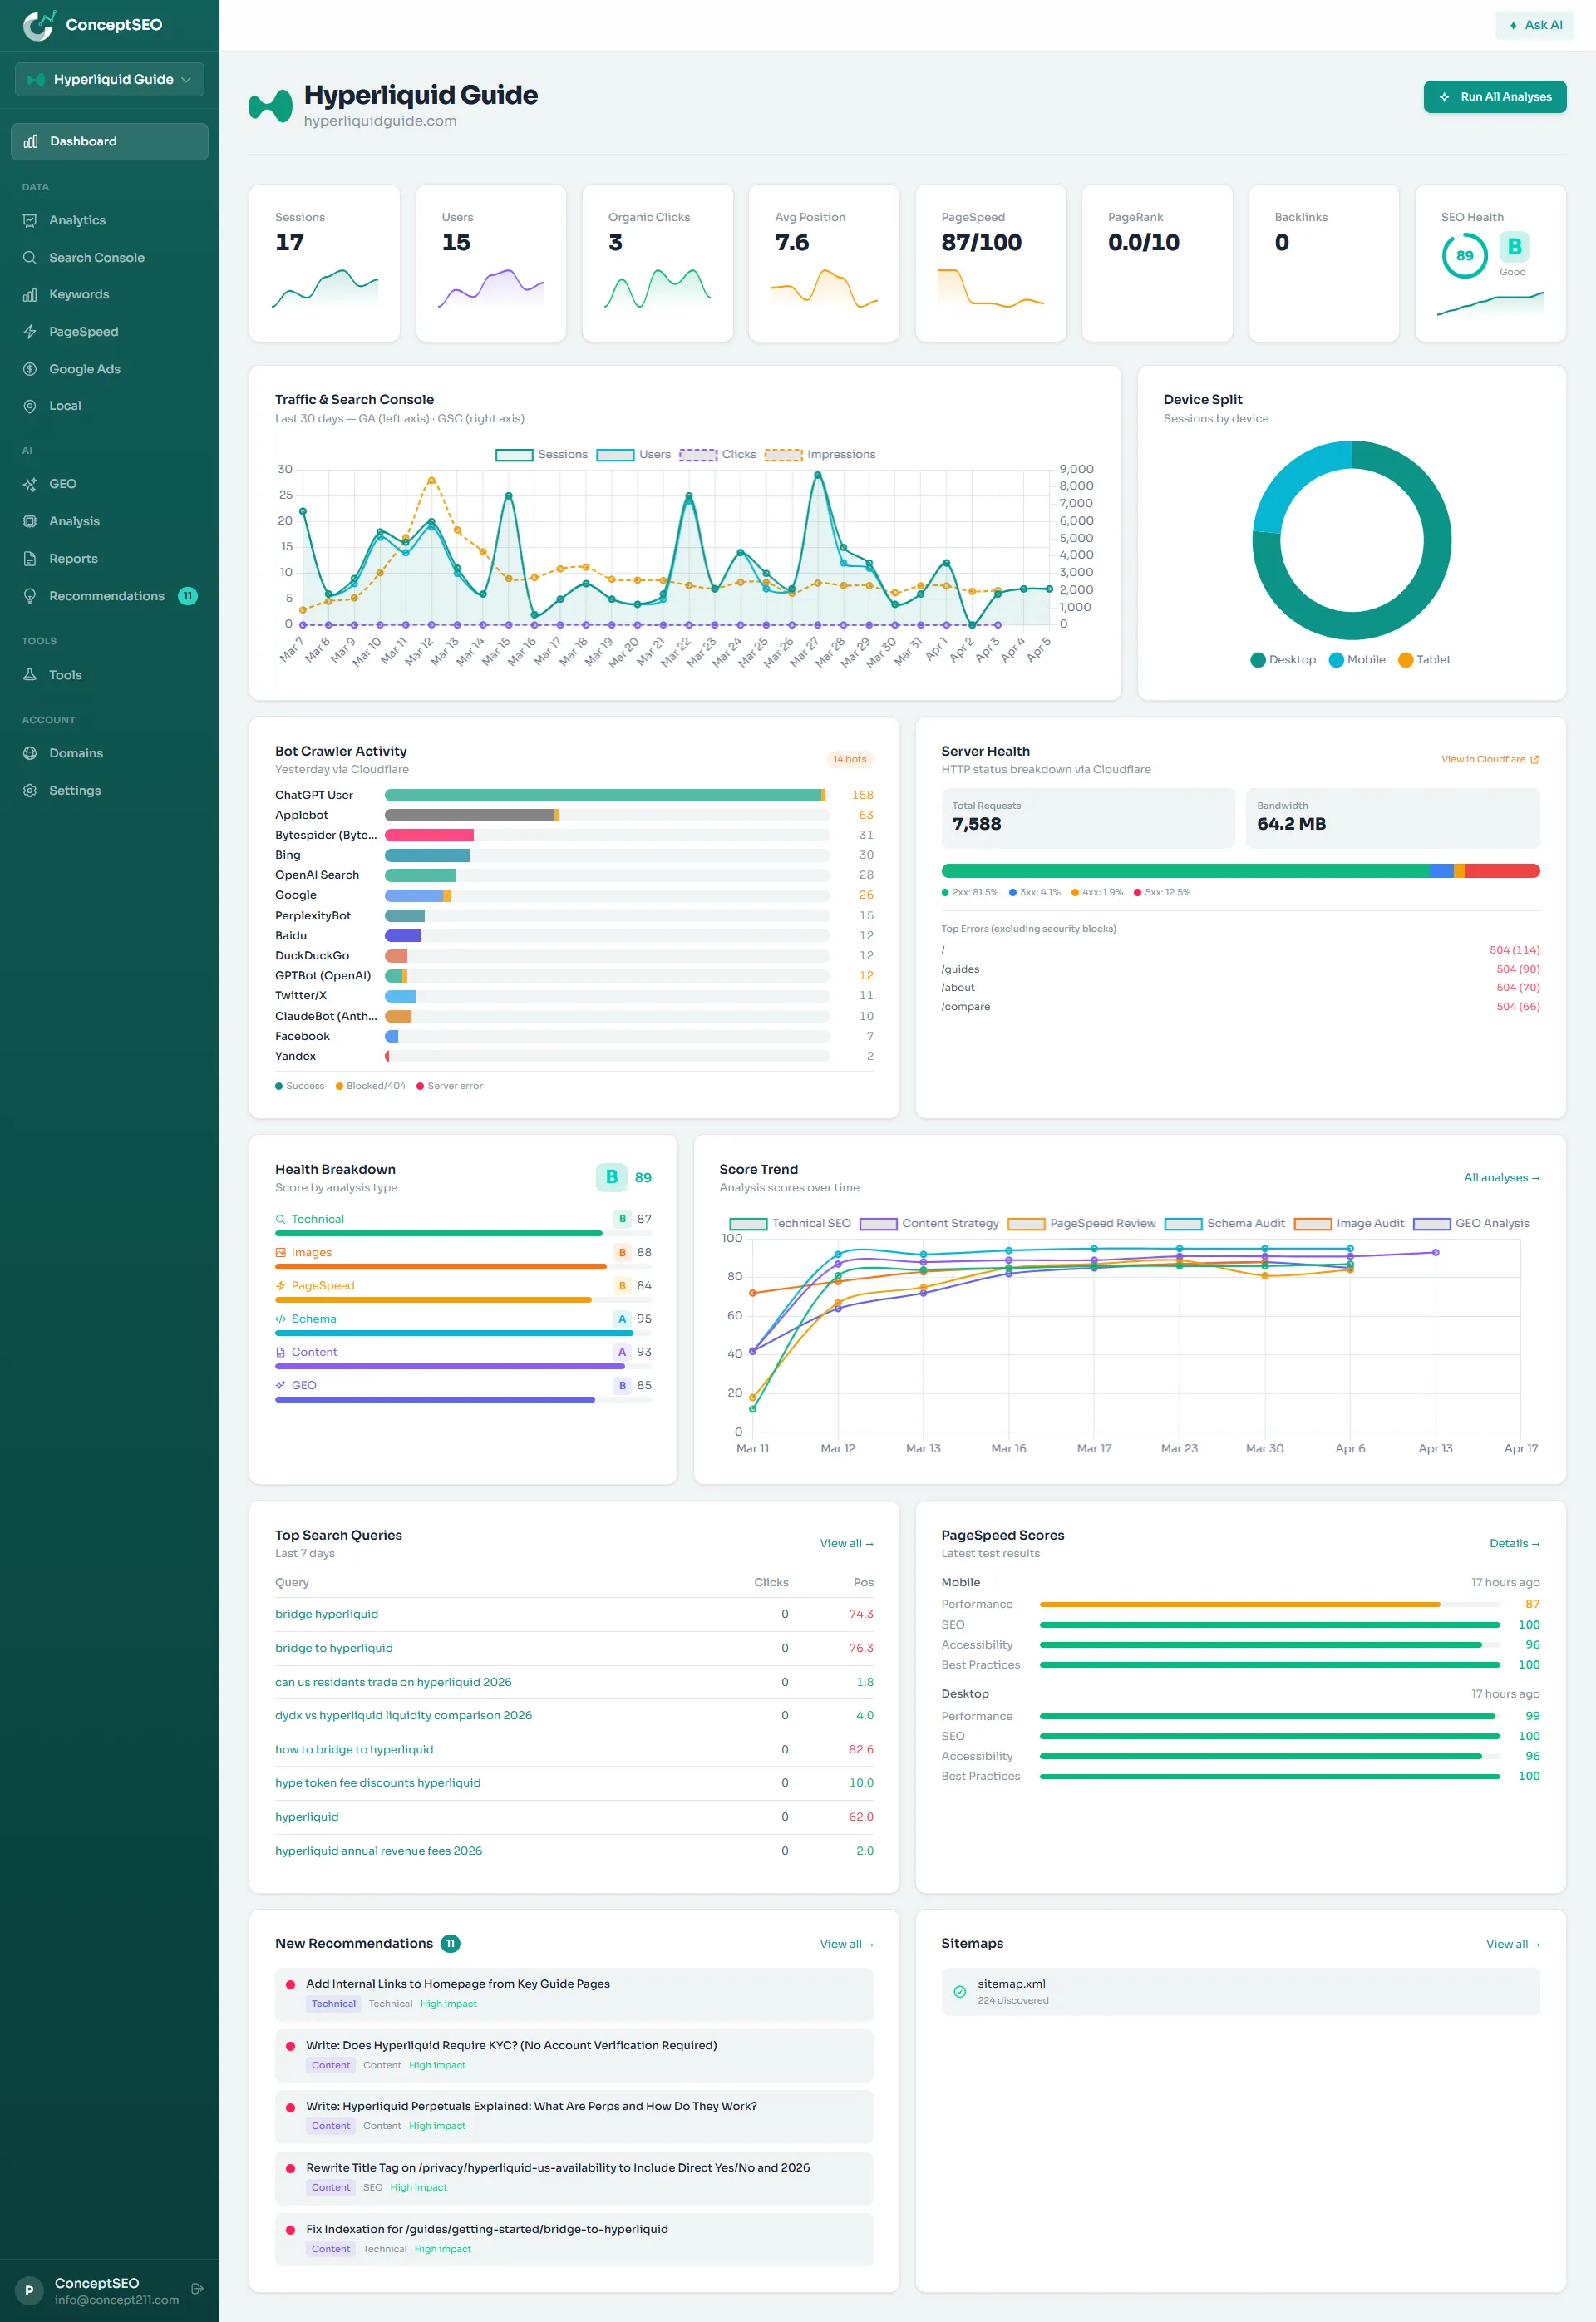
Task: Click the Organic Clicks metric card
Action: 657,263
